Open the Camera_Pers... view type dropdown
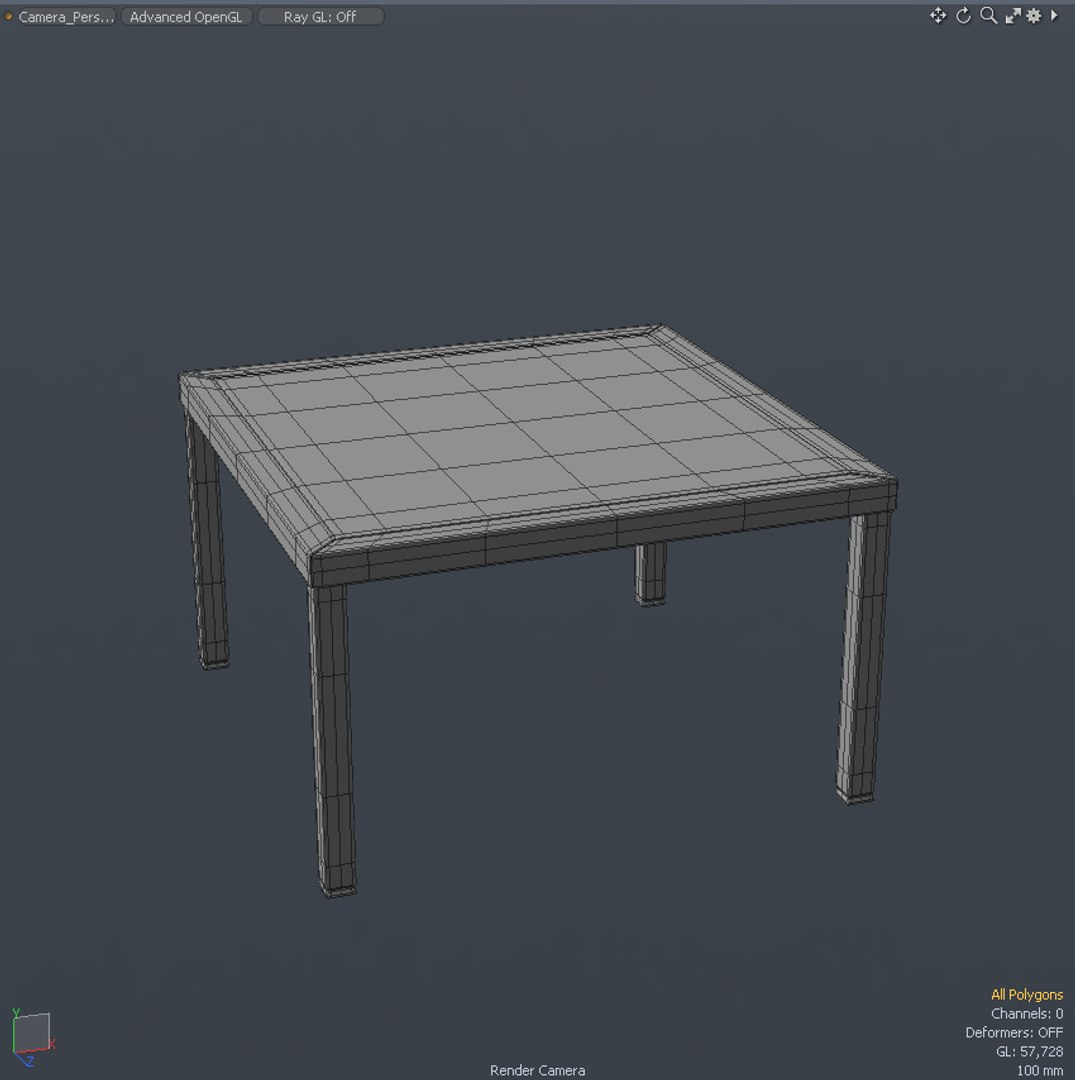 65,17
